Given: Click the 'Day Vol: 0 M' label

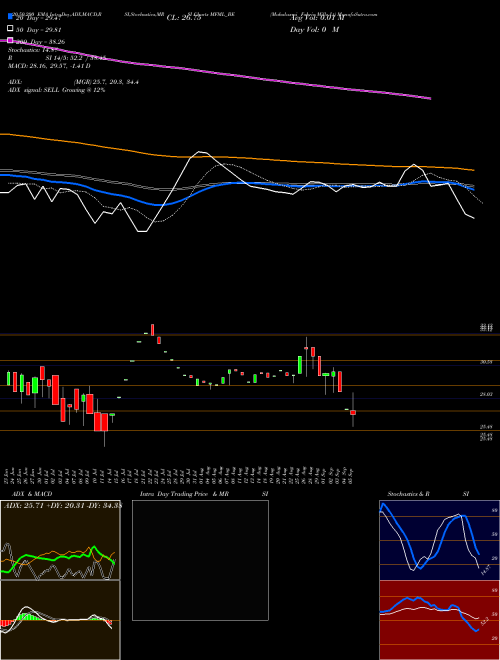Looking at the screenshot, I should (314, 30).
